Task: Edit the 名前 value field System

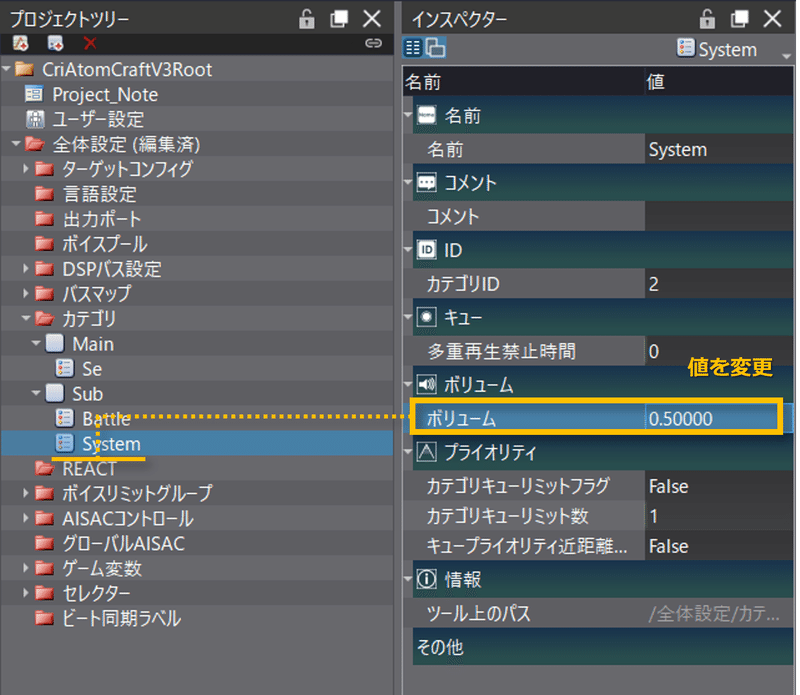Action: pos(718,150)
